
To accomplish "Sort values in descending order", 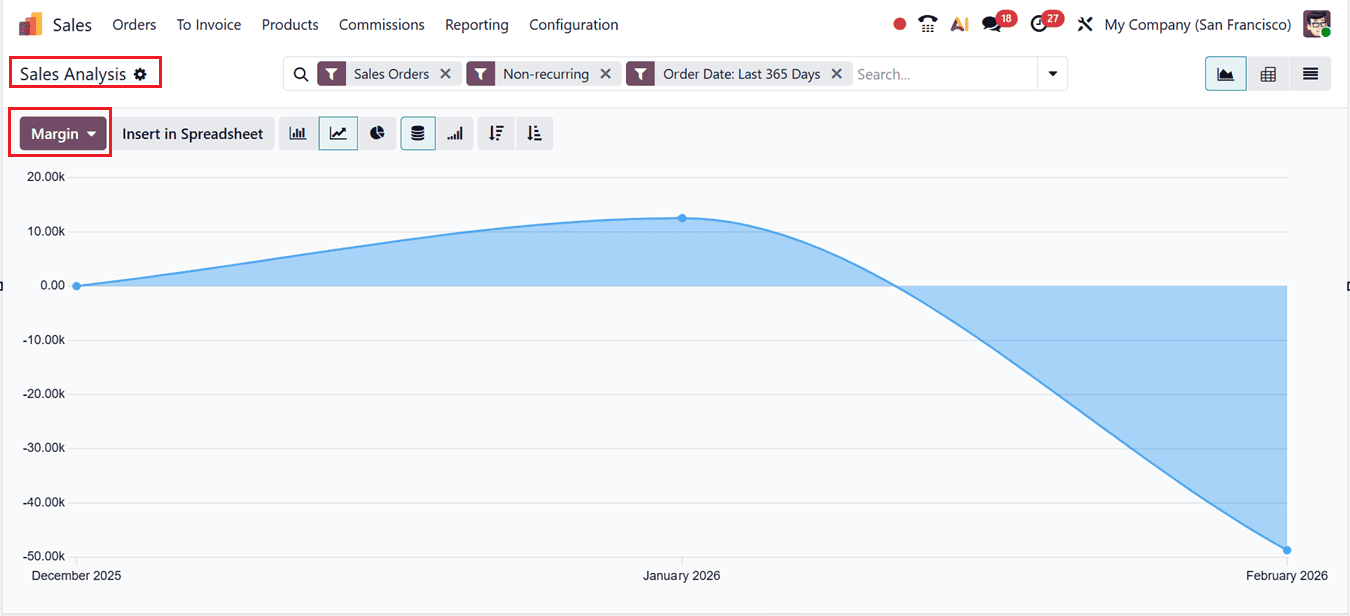I will (x=495, y=133).
